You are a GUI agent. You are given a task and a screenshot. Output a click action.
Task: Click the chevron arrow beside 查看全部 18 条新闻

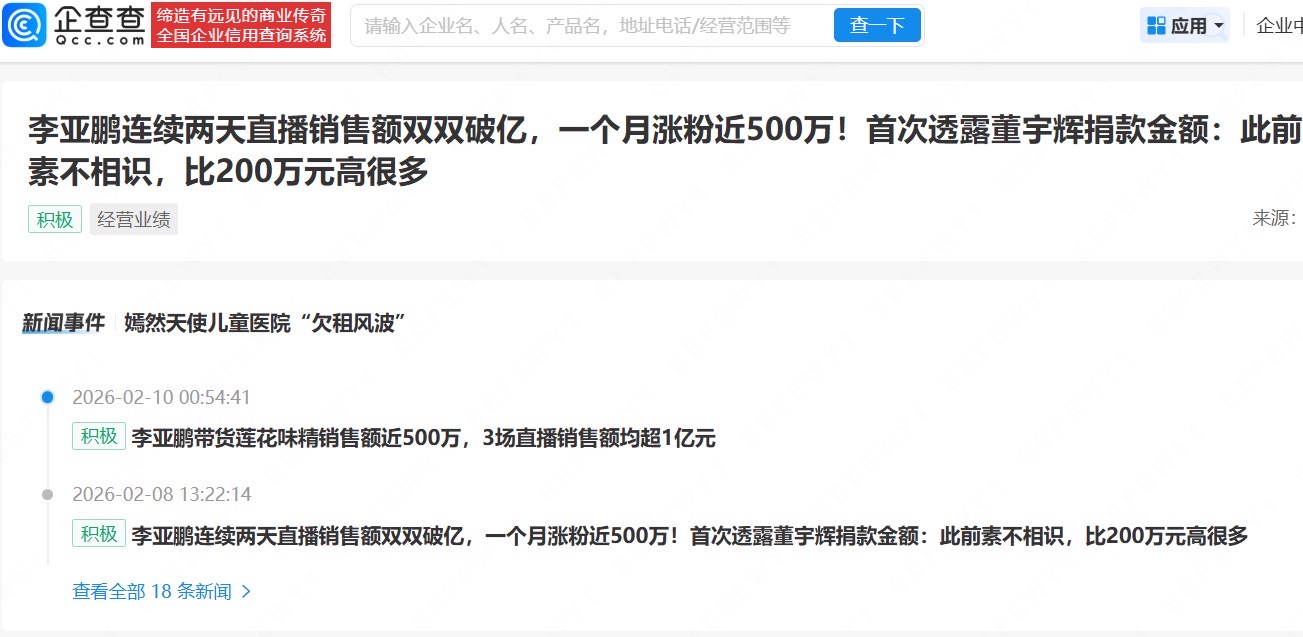click(246, 591)
